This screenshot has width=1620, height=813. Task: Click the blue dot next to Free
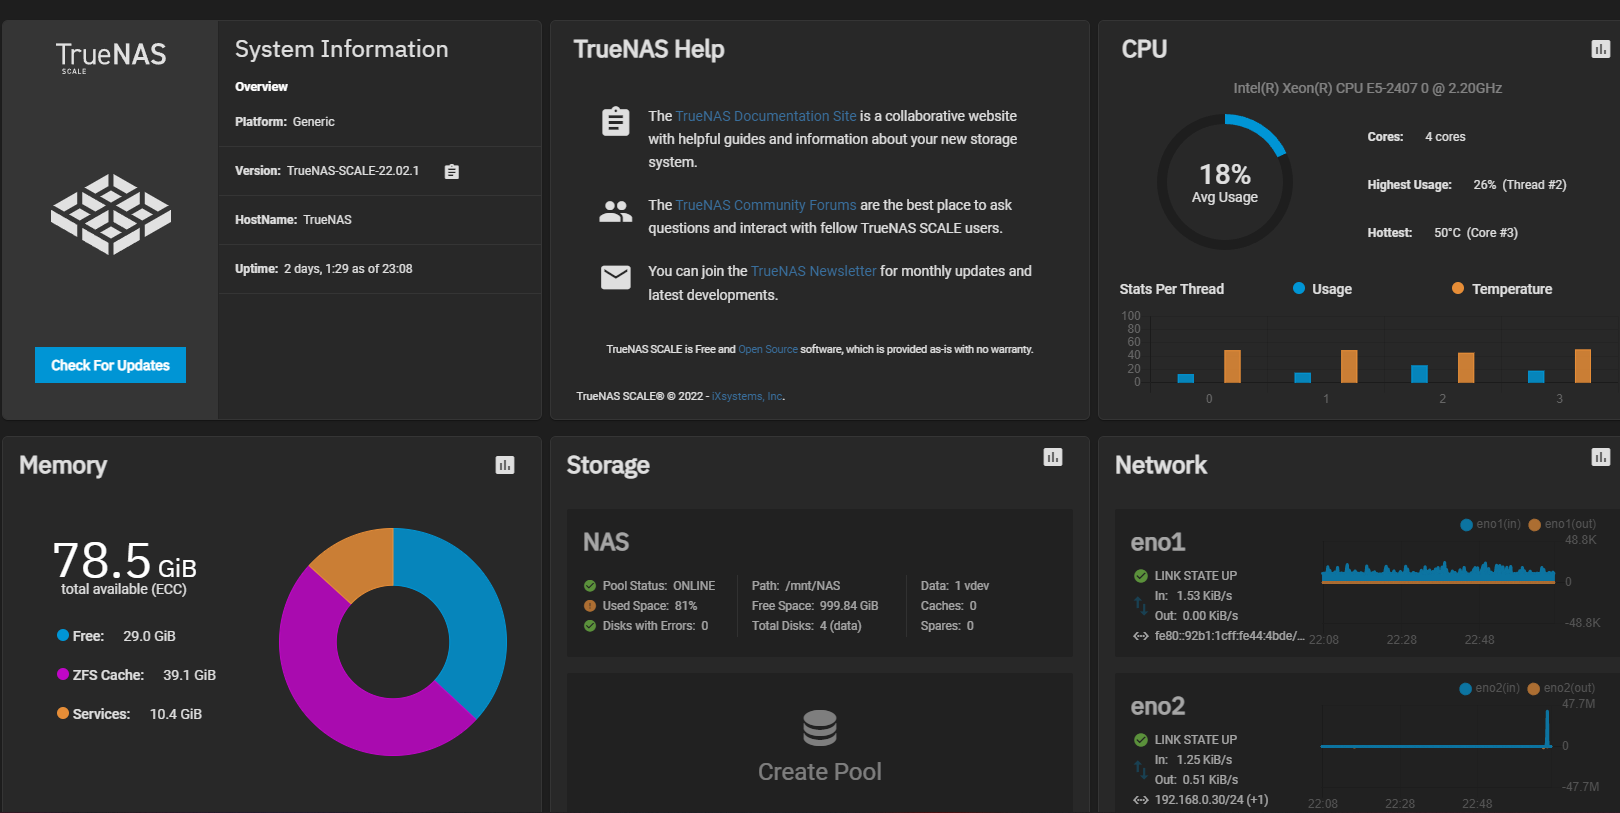(63, 635)
